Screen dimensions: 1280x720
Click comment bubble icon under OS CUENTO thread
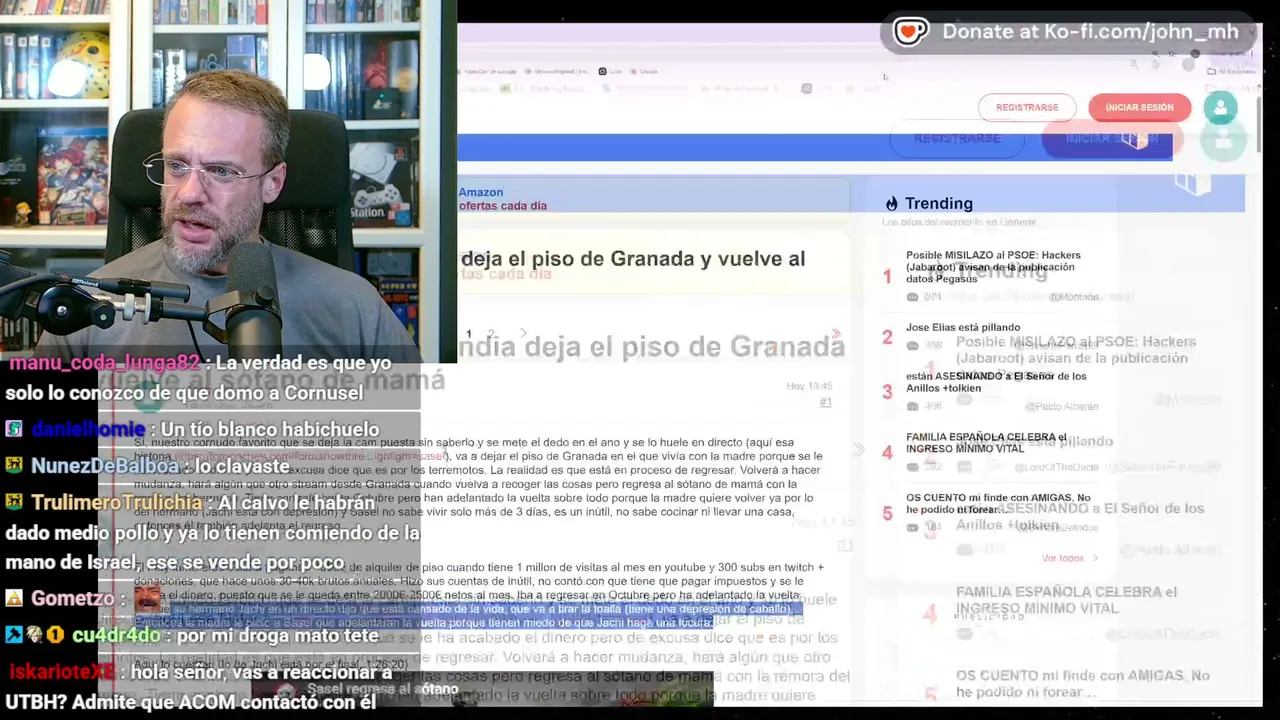tap(912, 527)
